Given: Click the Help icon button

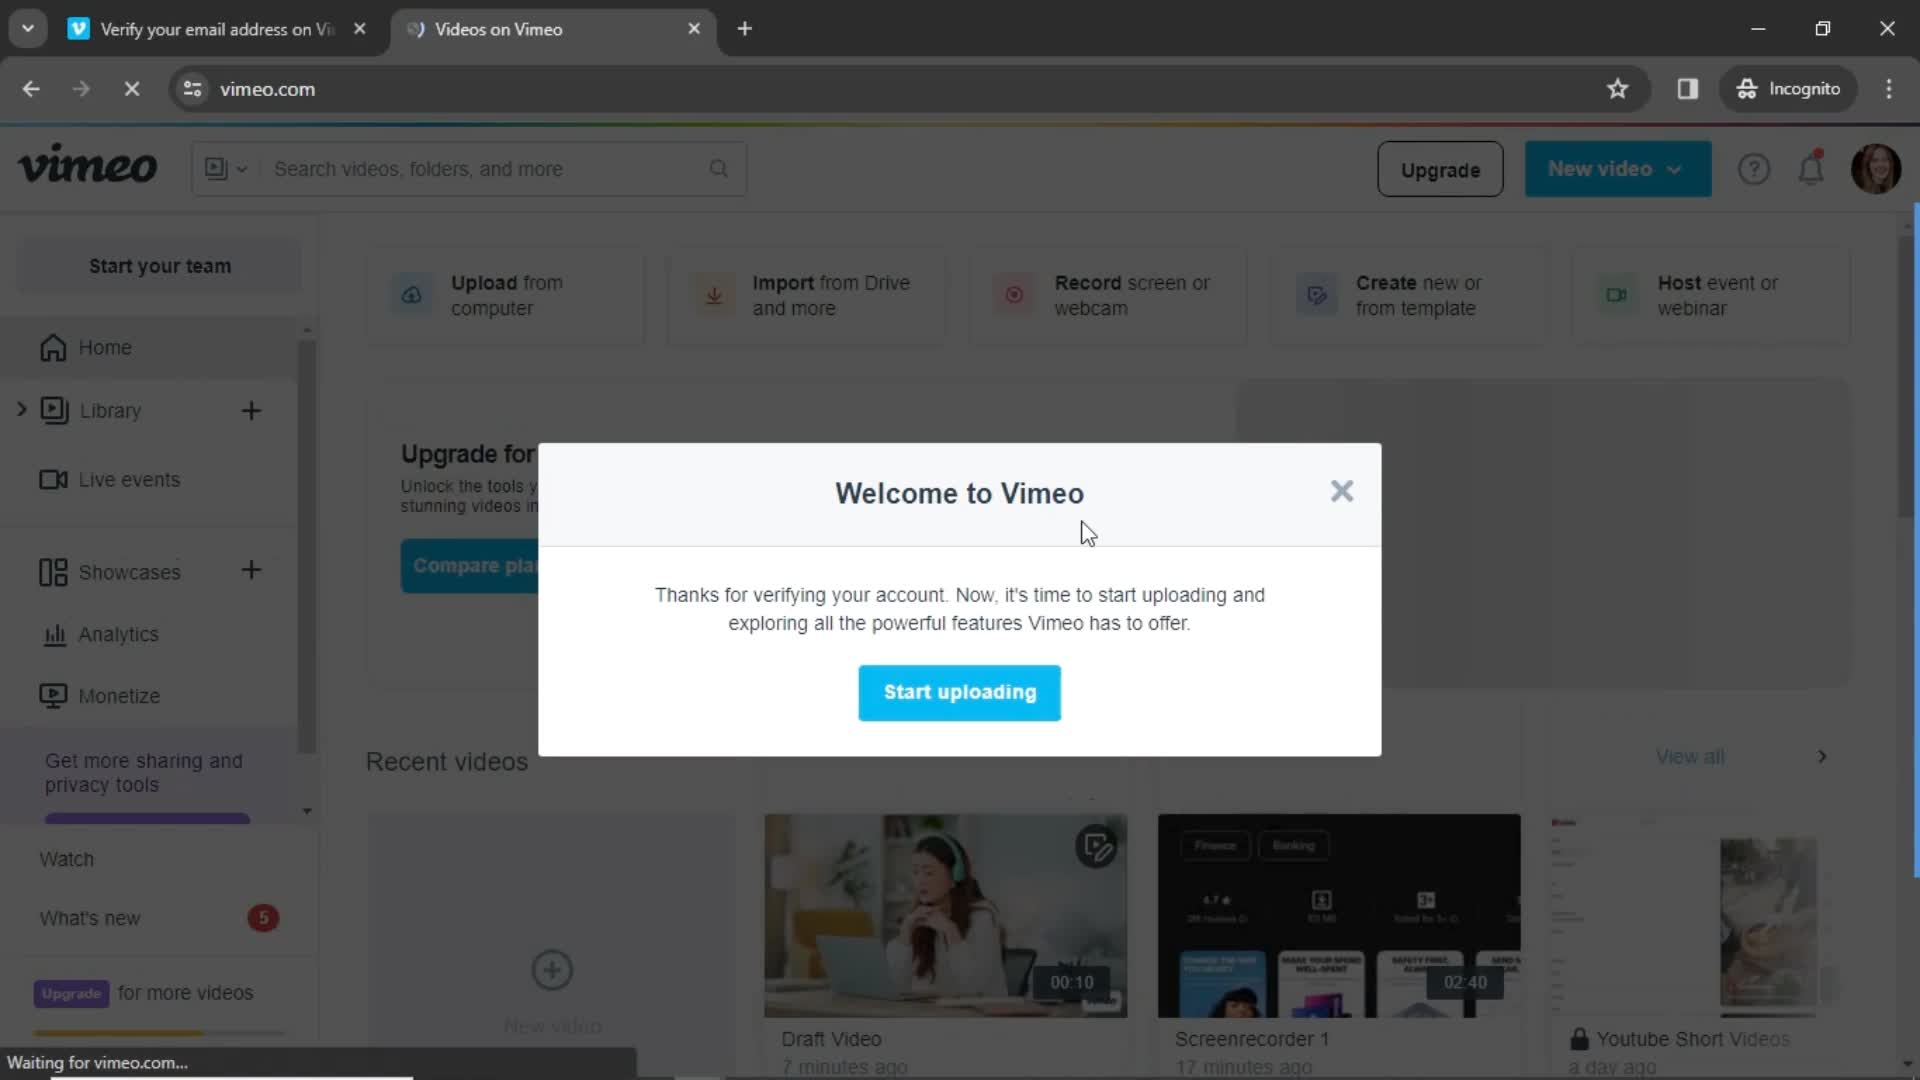Looking at the screenshot, I should click(x=1754, y=169).
